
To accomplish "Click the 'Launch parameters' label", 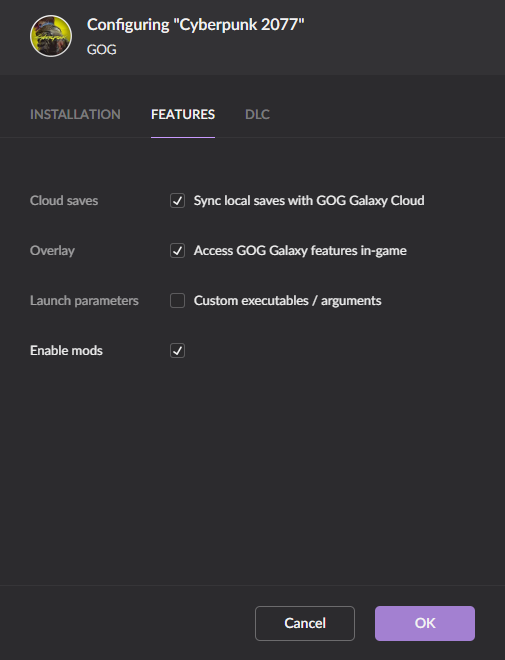I will pos(84,301).
